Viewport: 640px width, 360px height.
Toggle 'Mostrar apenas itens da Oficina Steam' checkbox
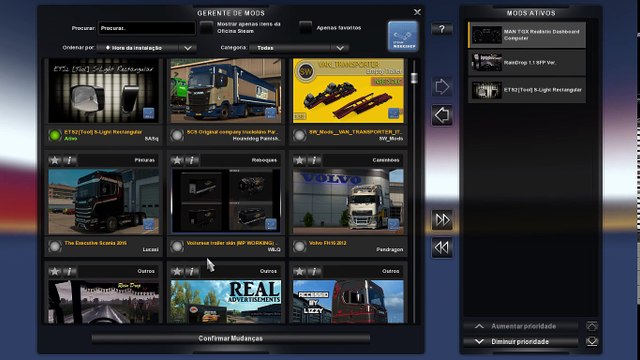click(x=207, y=28)
